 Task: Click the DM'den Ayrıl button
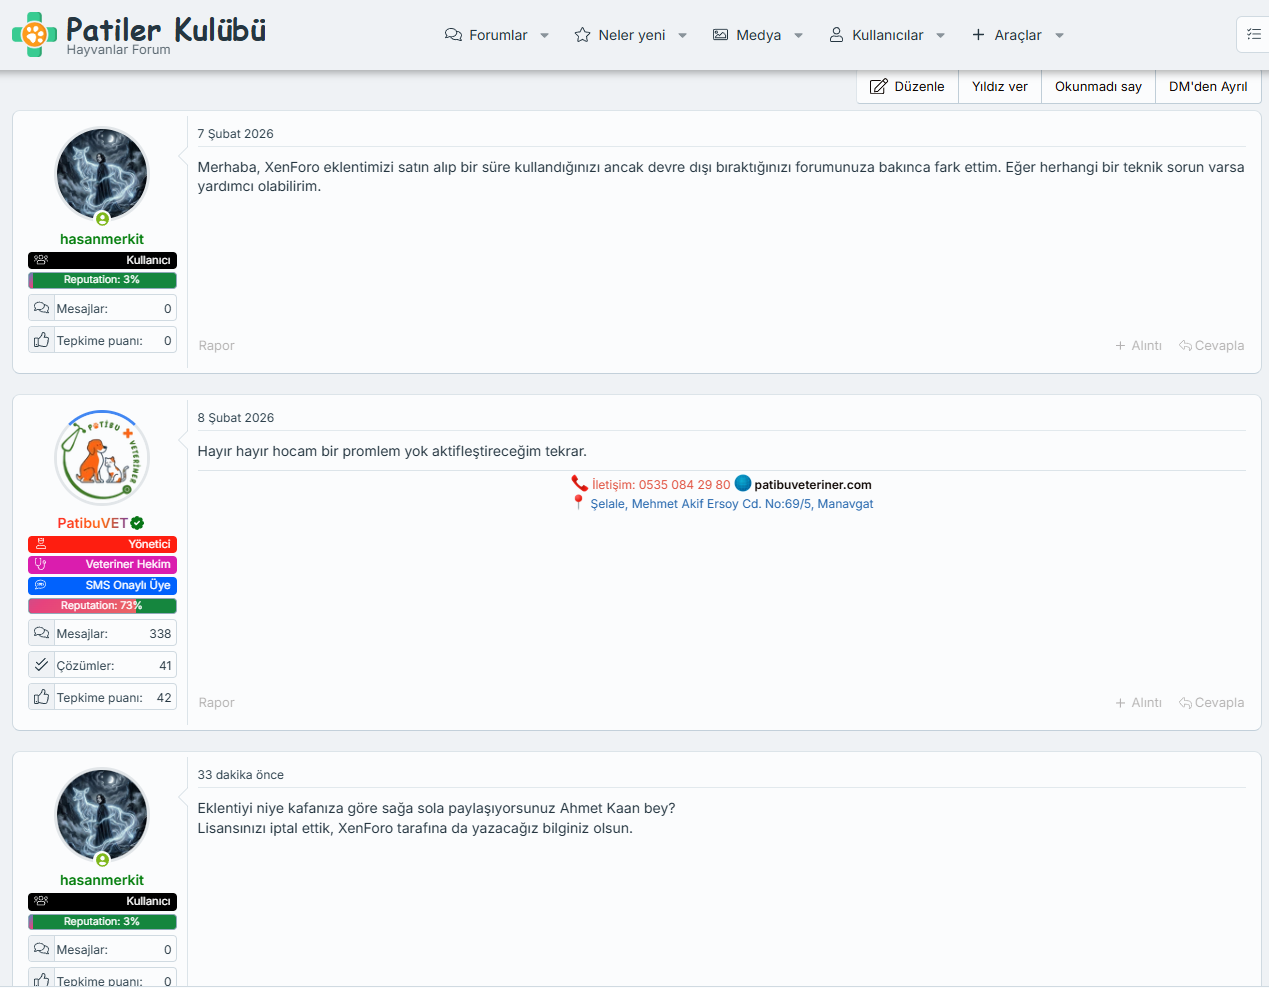click(1208, 86)
